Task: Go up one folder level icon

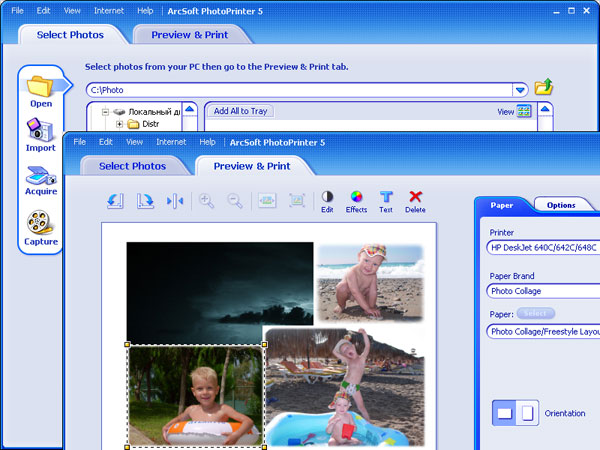Action: [544, 87]
